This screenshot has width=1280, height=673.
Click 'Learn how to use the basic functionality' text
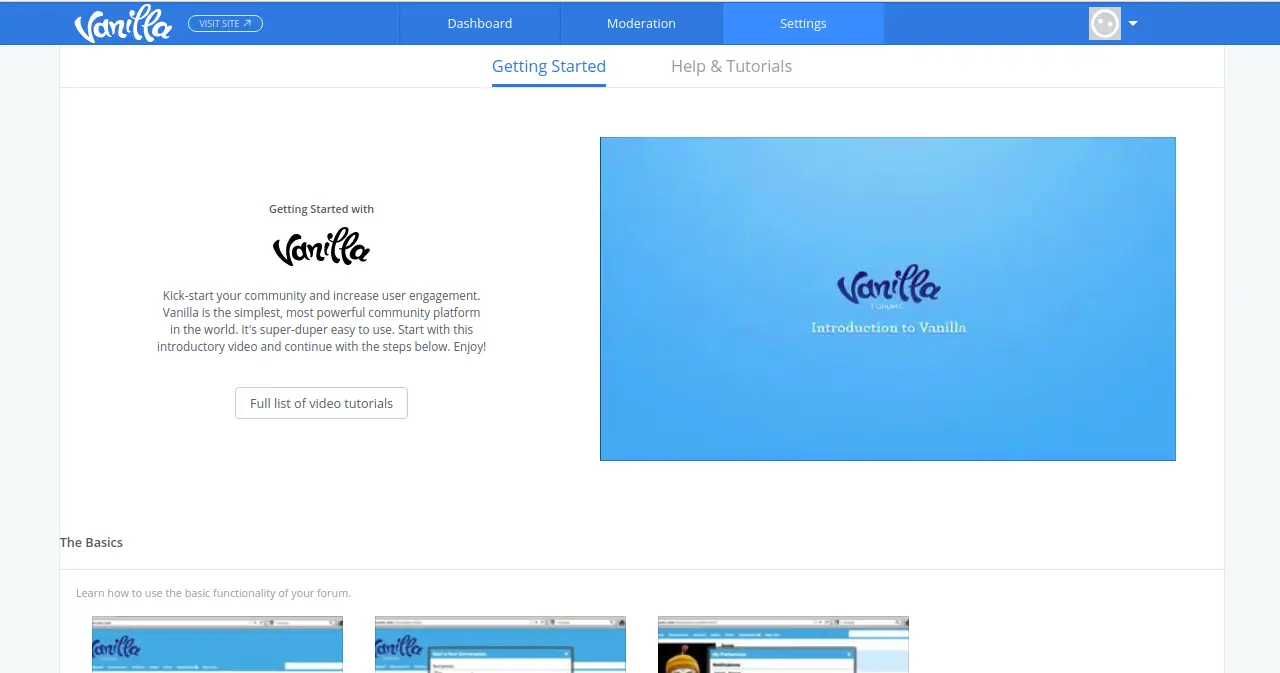pos(213,593)
